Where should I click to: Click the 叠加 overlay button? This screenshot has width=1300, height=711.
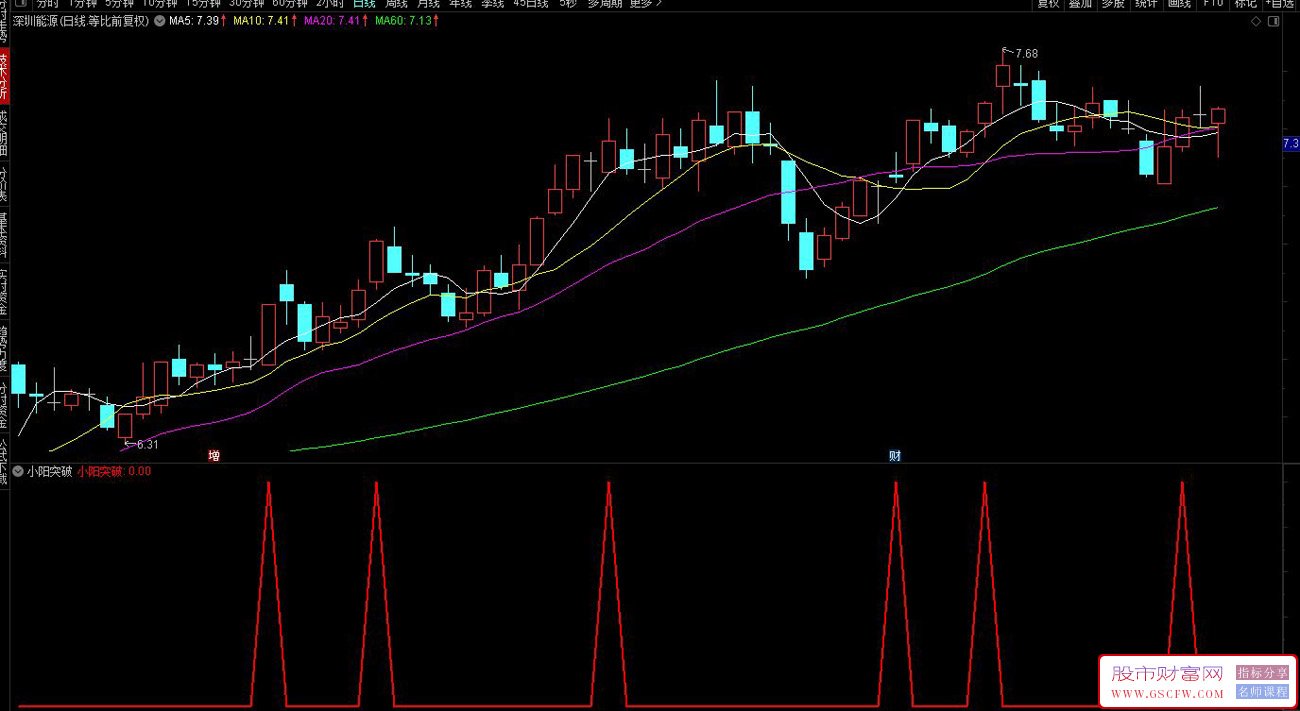(x=1080, y=3)
